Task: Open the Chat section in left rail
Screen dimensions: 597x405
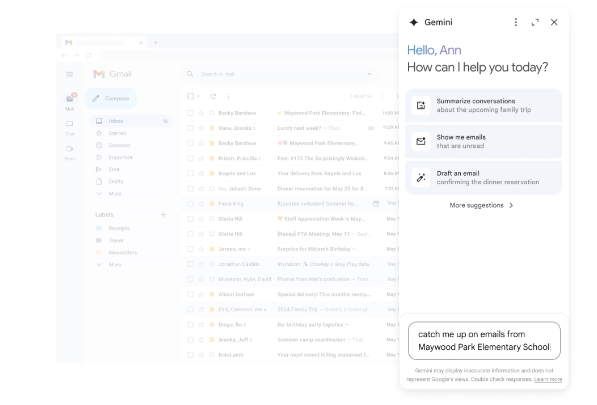Action: coord(69,128)
